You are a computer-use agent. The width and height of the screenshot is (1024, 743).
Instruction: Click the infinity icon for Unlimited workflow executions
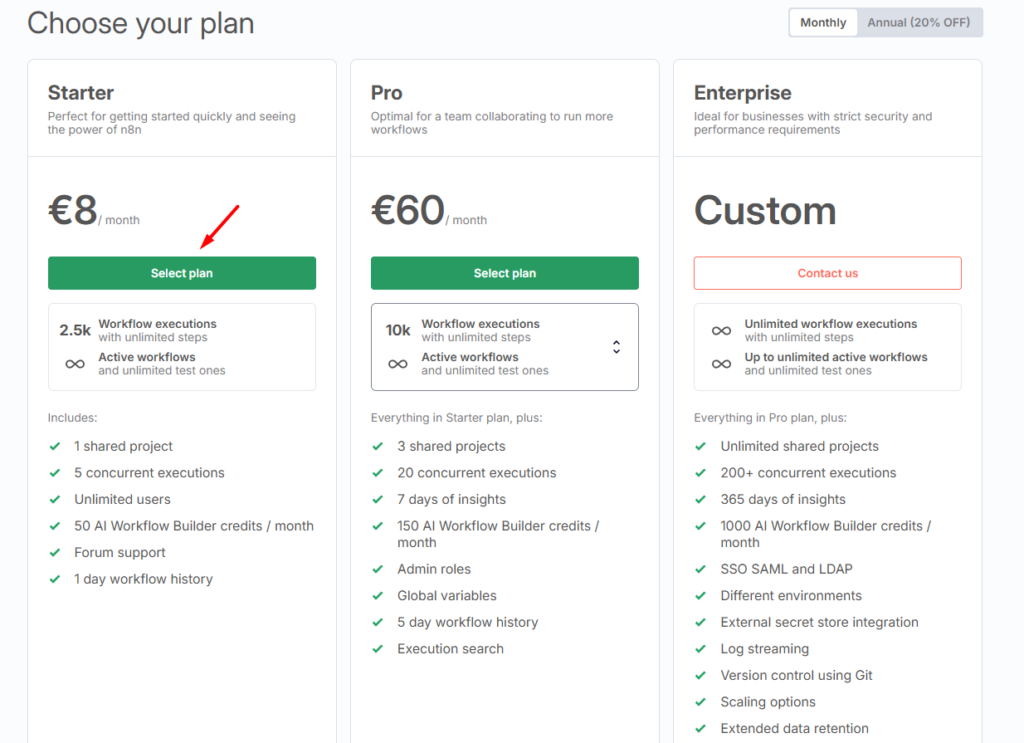(721, 331)
